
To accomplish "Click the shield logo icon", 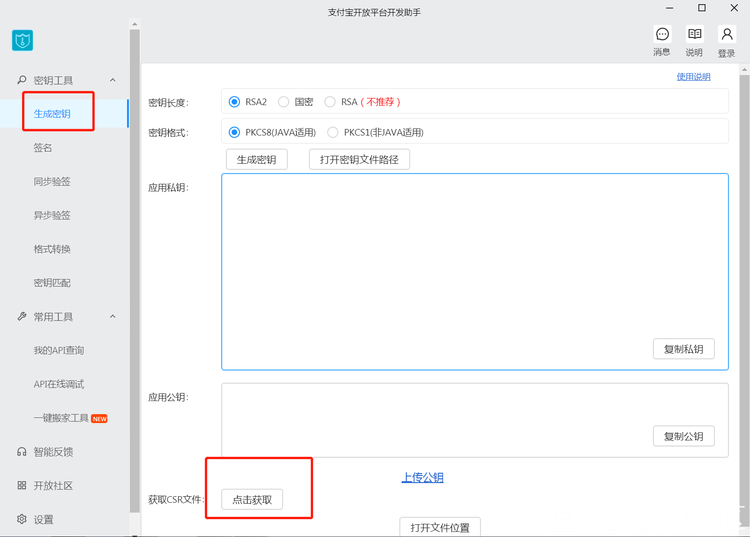I will (22, 41).
